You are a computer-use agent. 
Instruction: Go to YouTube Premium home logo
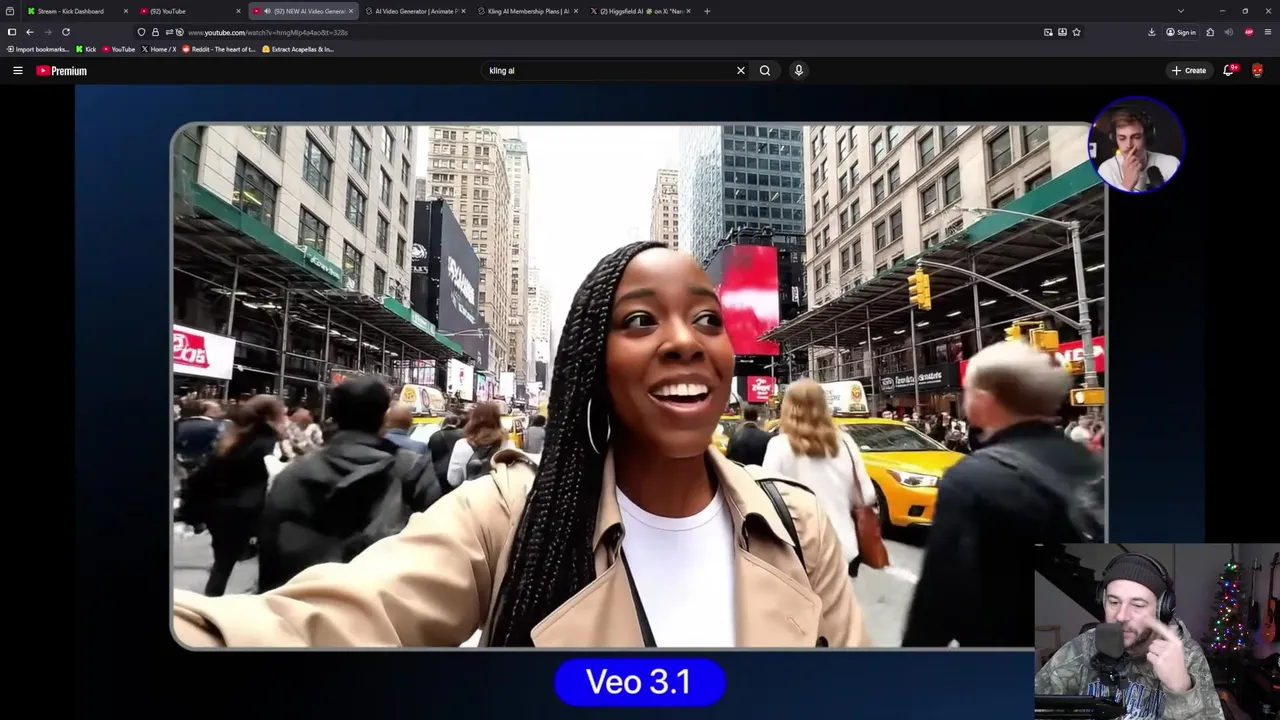tap(61, 71)
